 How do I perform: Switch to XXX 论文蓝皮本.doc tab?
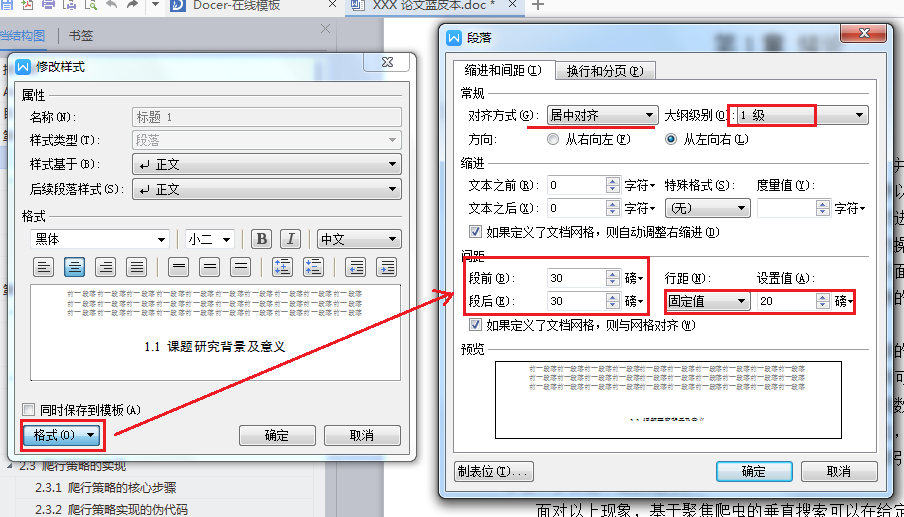tap(434, 5)
